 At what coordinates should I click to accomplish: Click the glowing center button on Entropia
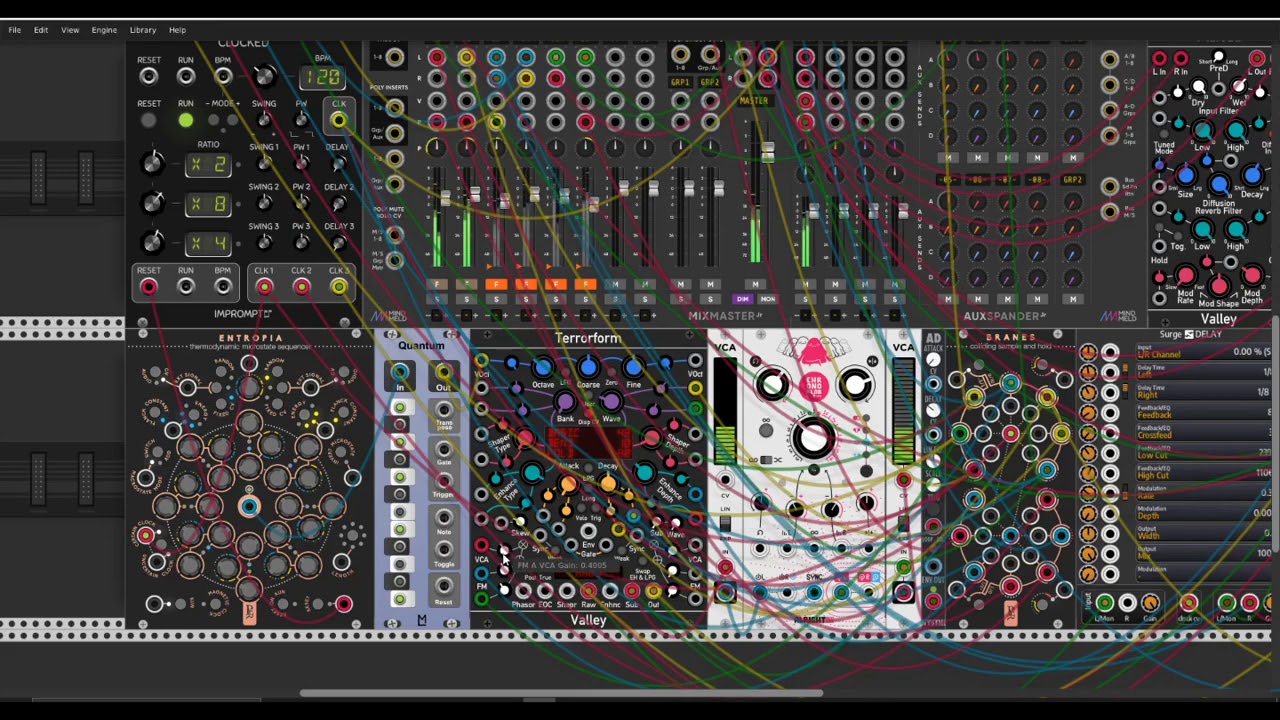tap(249, 507)
